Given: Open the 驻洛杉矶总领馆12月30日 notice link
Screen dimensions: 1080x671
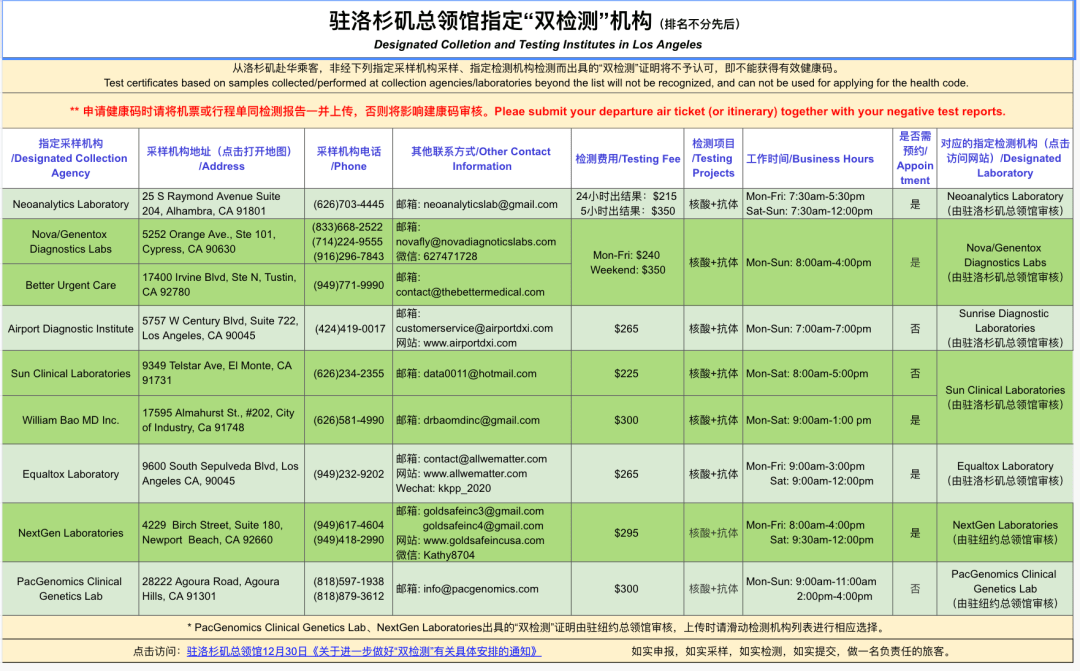Looking at the screenshot, I should click(364, 651).
